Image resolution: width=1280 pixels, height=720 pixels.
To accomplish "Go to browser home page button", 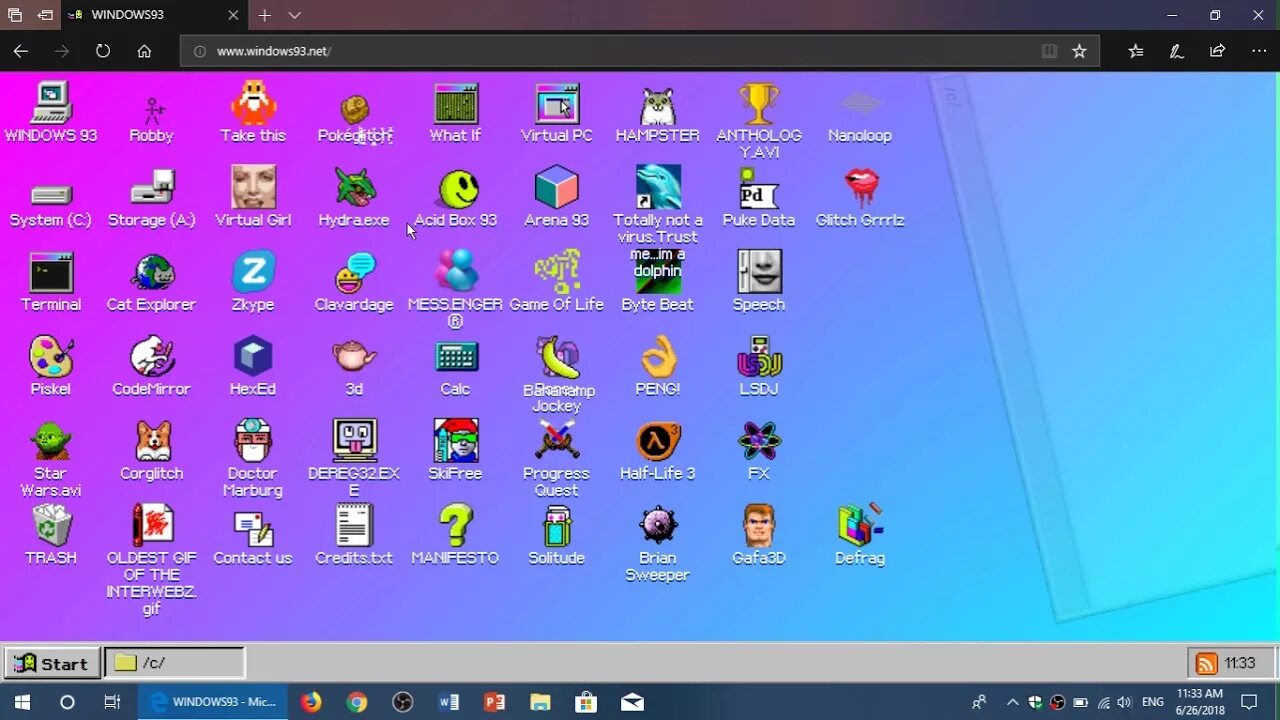I will (144, 51).
